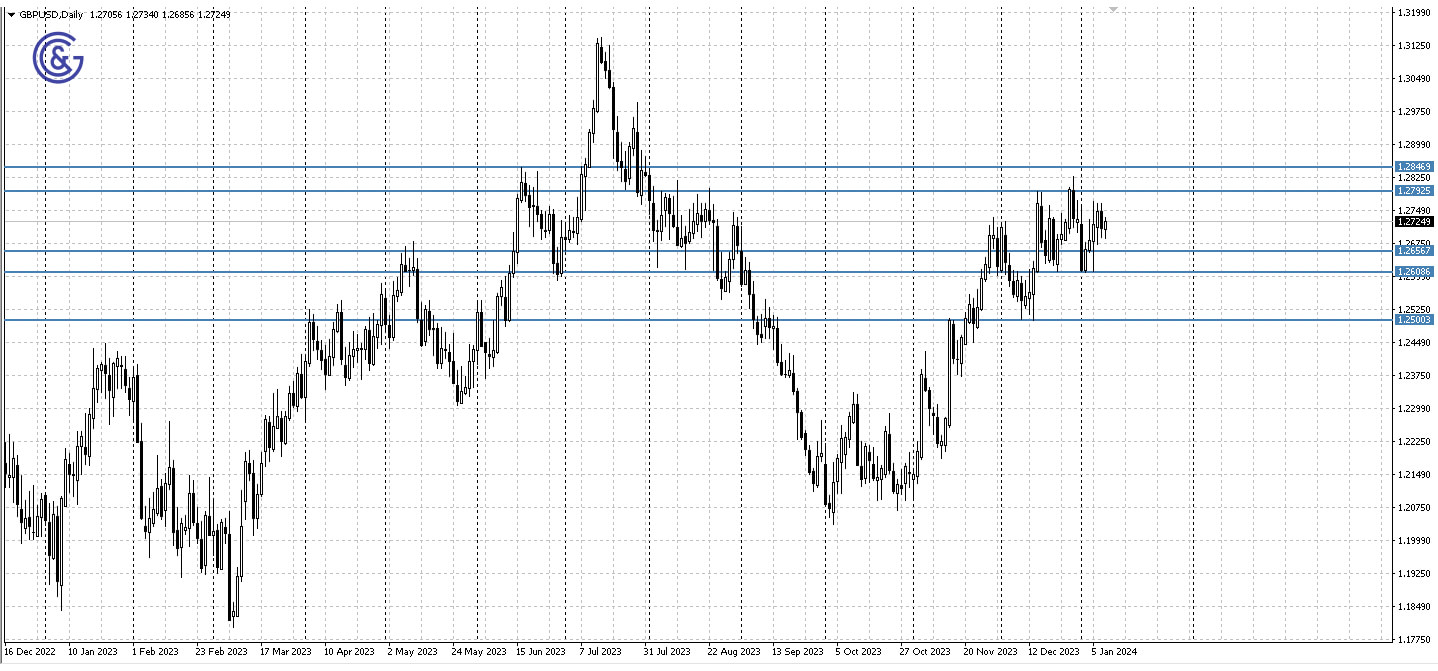1438x671 pixels.
Task: Select the 1.26086 horizontal line label
Action: coord(1413,271)
